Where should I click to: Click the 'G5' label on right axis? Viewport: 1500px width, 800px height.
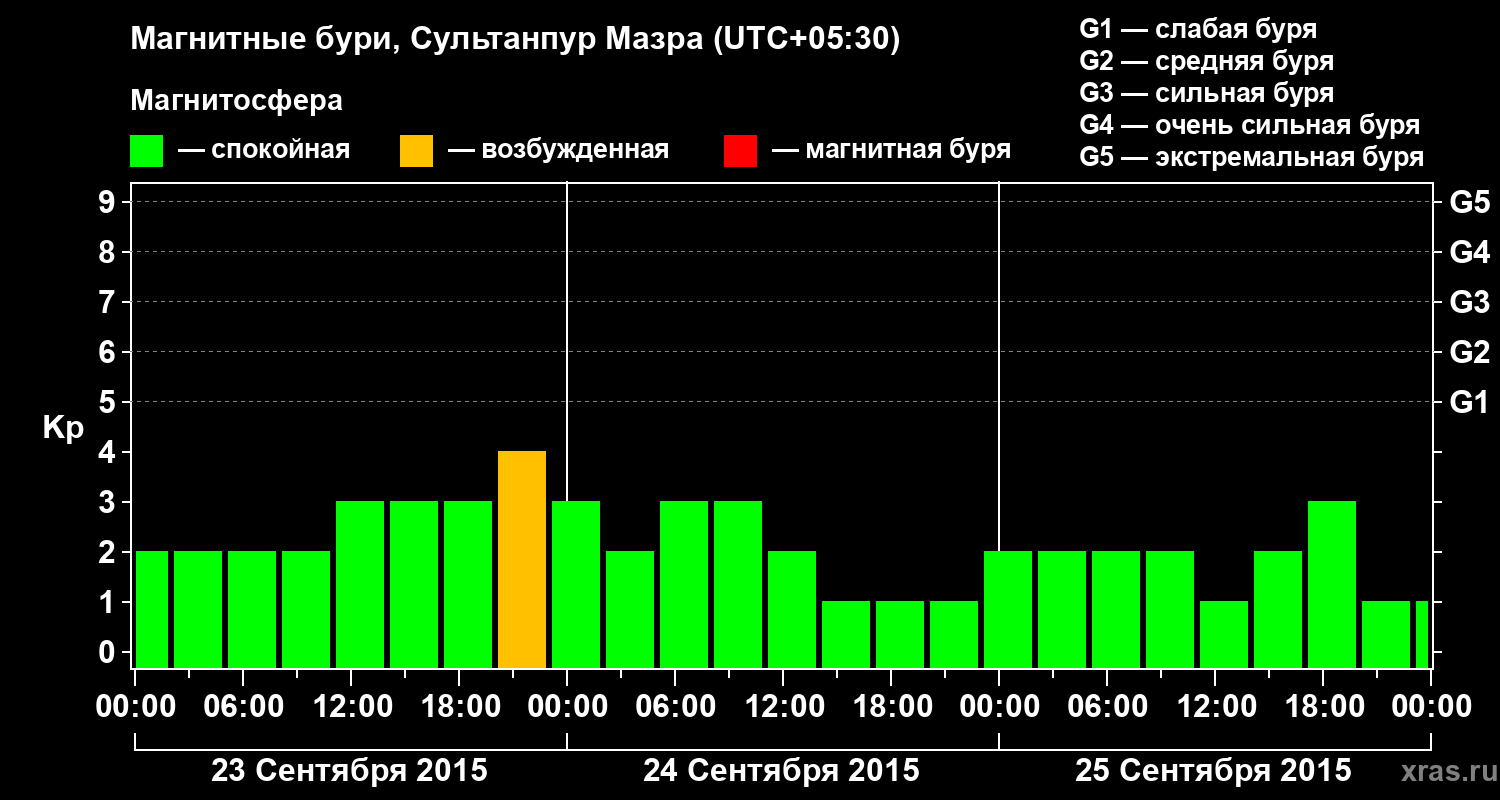(1470, 203)
